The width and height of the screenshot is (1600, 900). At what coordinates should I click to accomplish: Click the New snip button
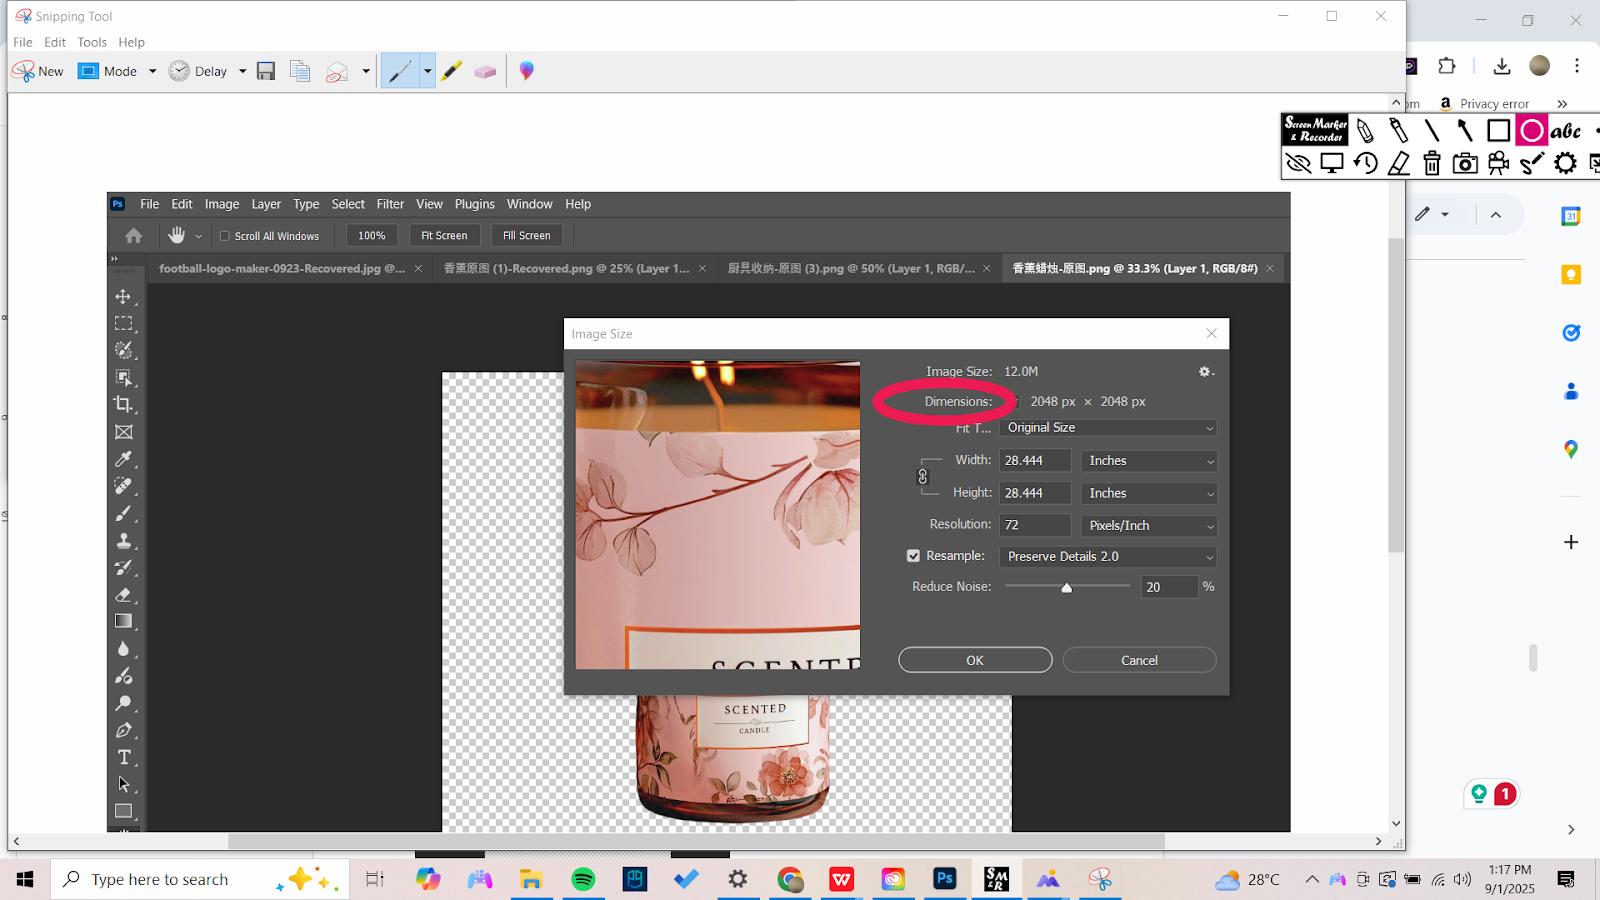(38, 71)
